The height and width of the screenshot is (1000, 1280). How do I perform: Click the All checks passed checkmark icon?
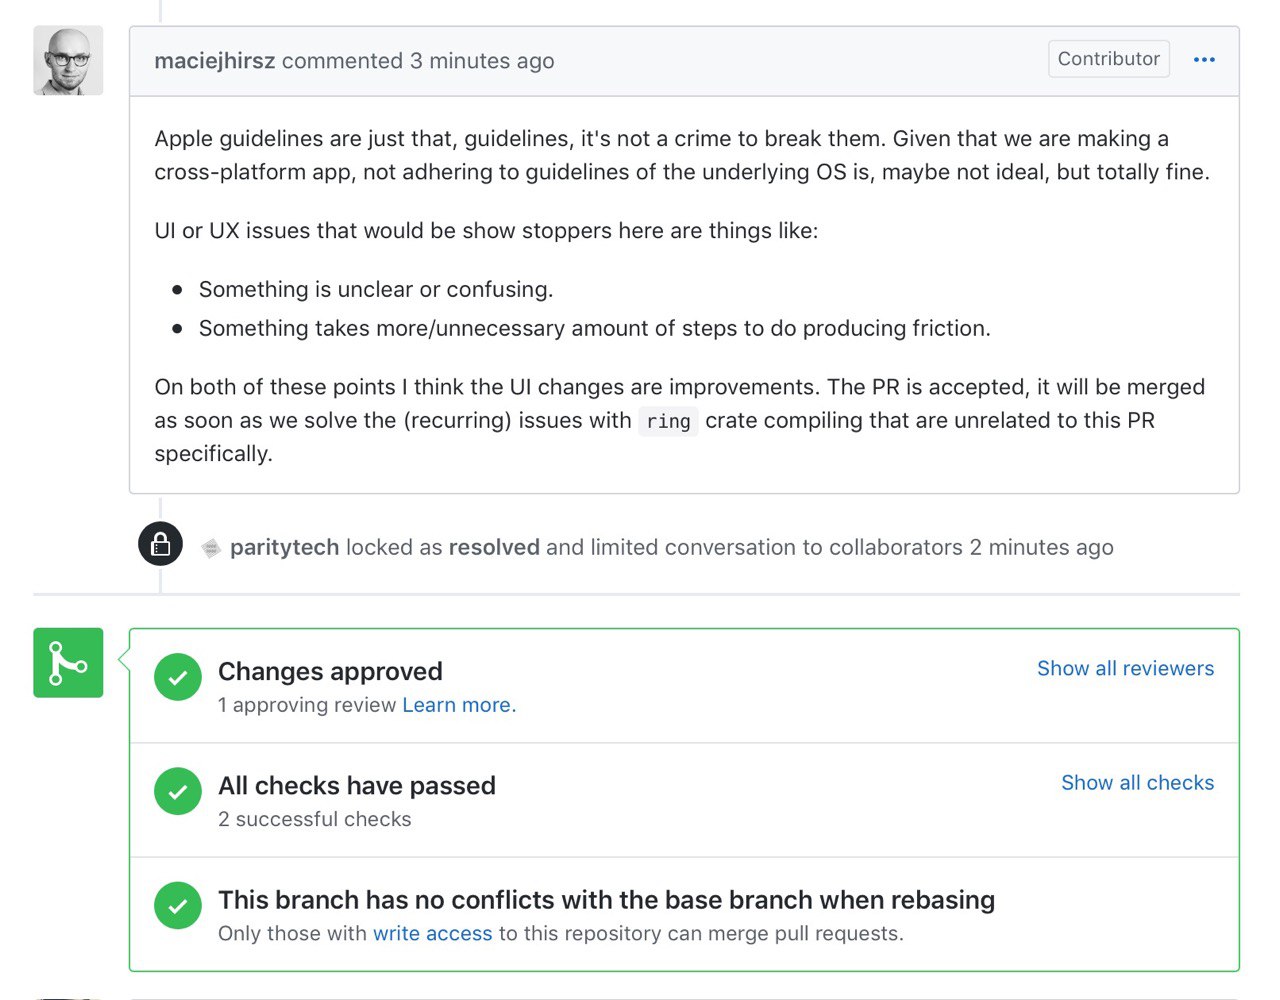(x=178, y=791)
